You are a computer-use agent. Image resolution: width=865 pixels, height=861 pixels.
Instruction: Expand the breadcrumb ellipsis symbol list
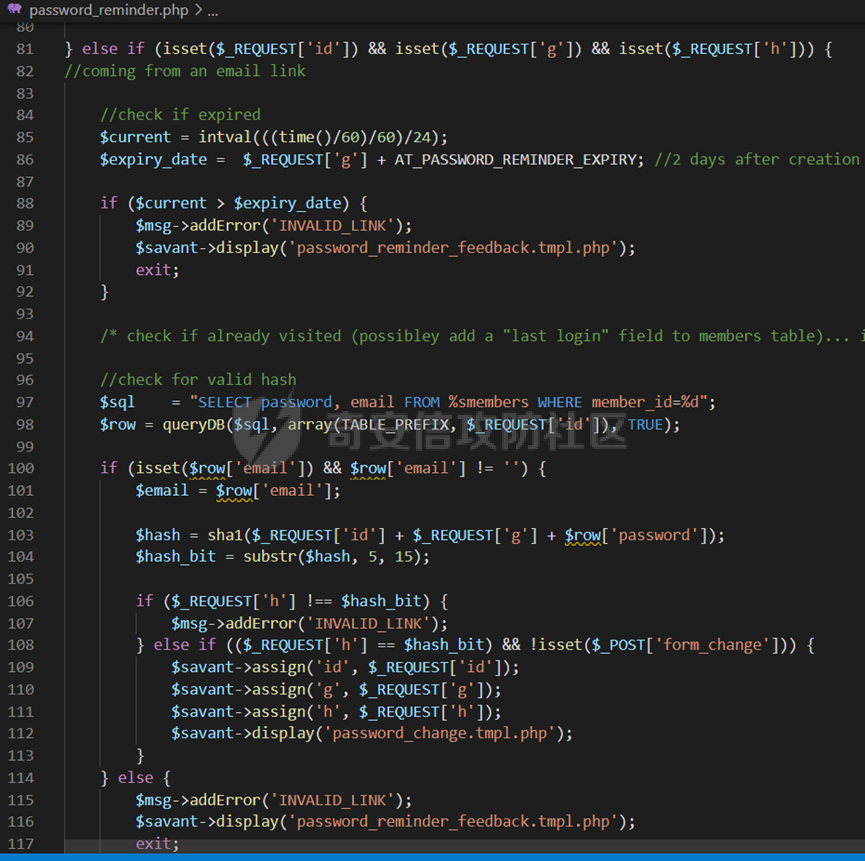pos(212,10)
